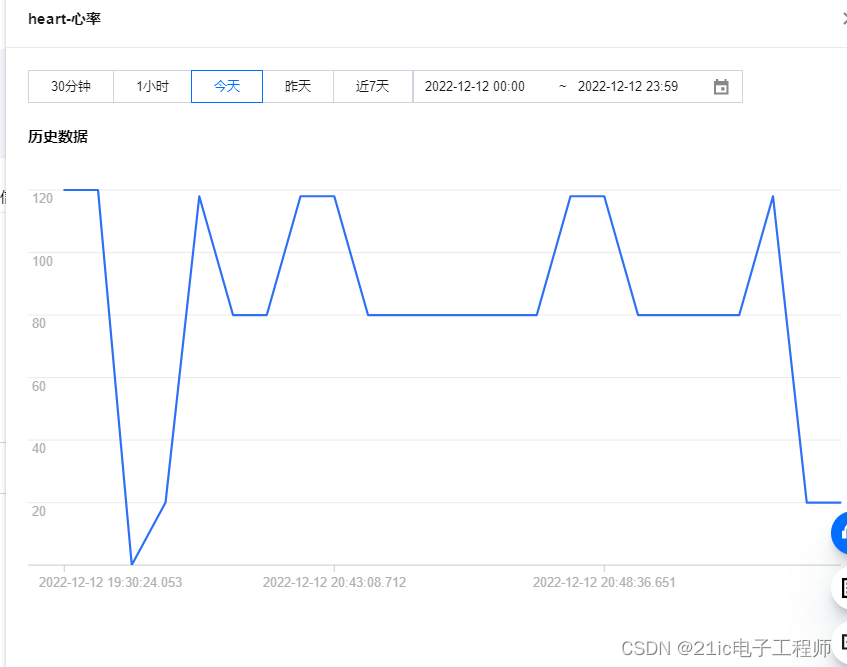Click y-axis value 120

click(x=43, y=198)
